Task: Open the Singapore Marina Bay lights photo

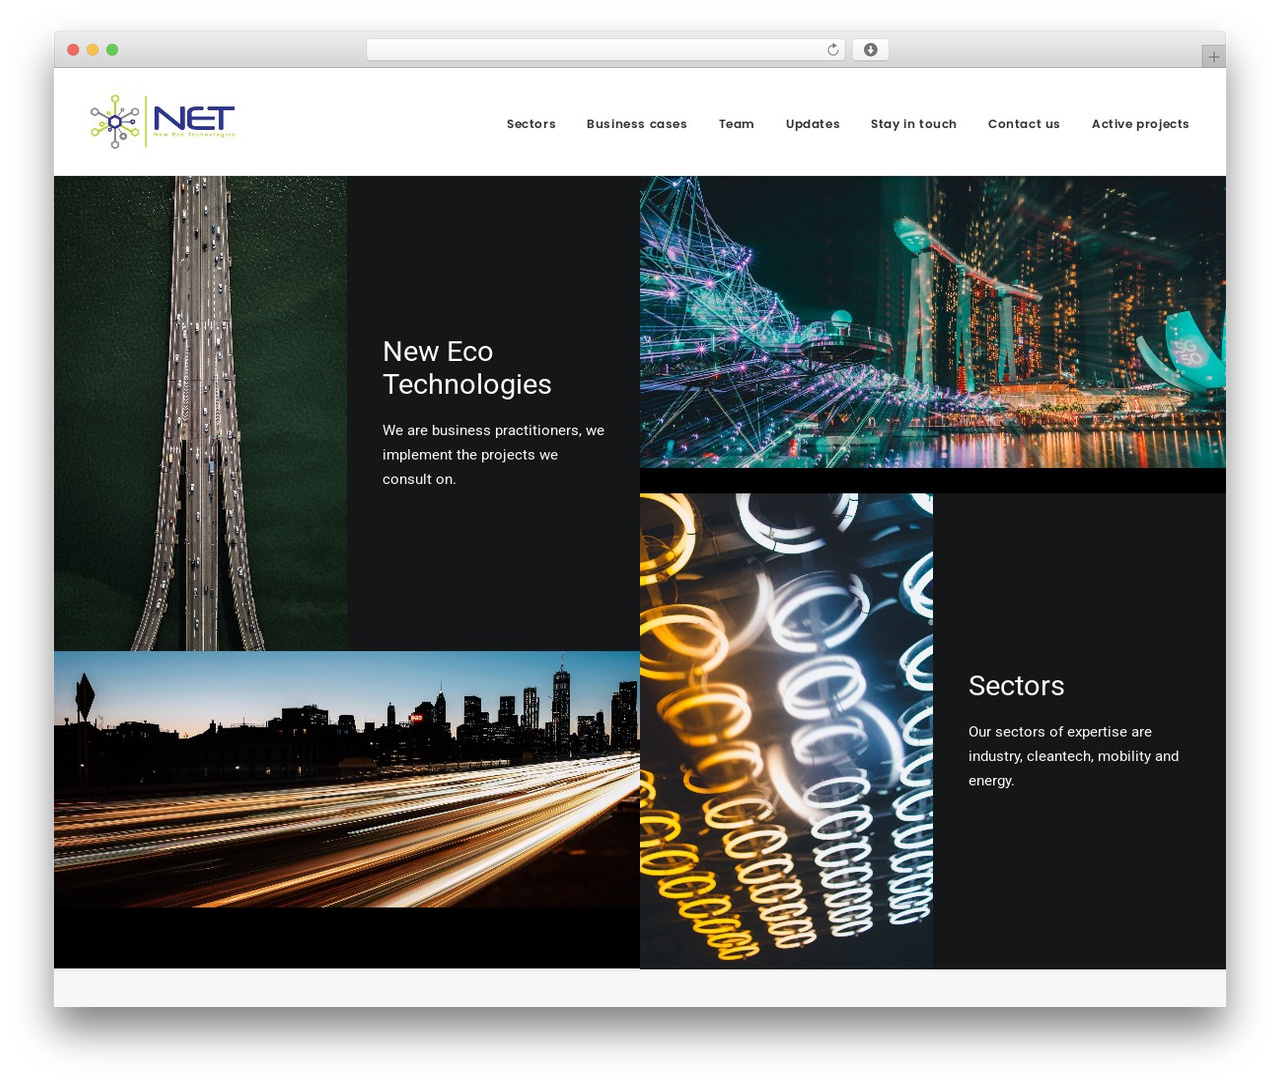Action: click(933, 322)
